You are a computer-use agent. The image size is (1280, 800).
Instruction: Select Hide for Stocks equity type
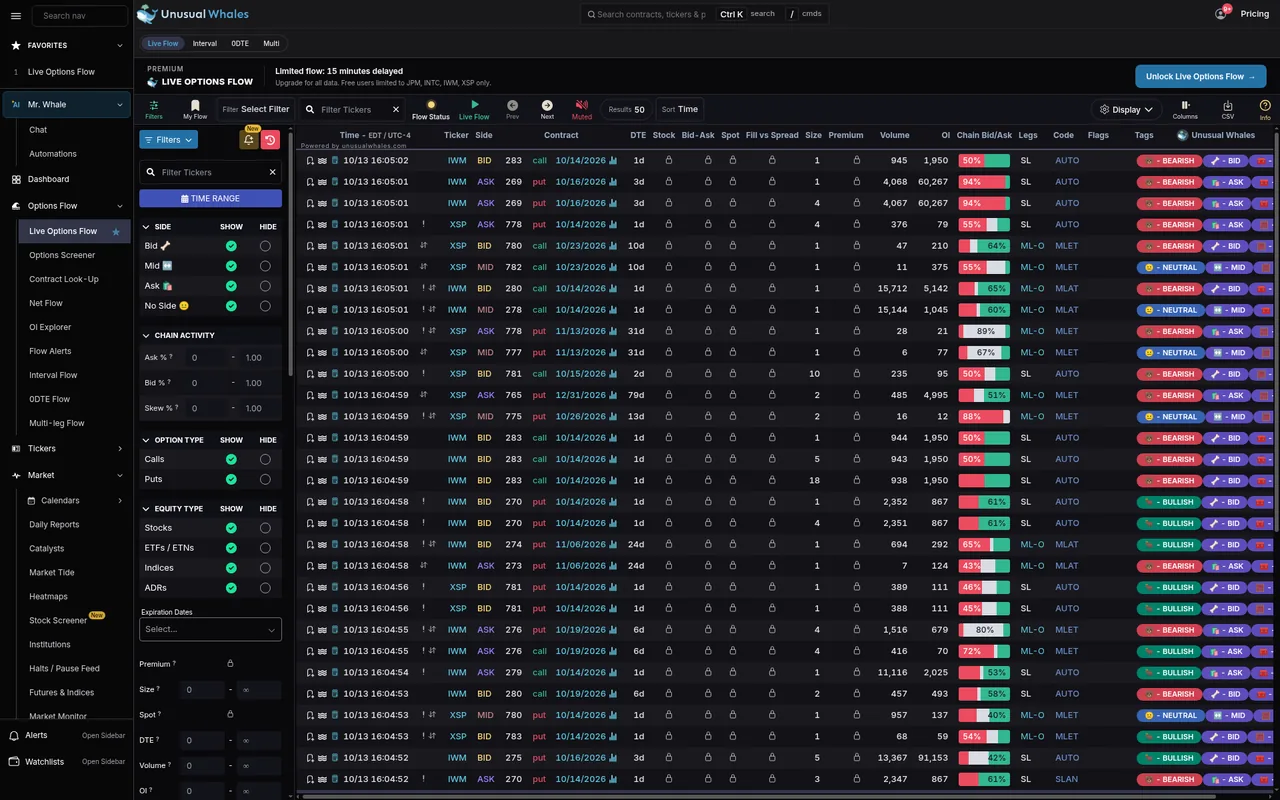(265, 528)
